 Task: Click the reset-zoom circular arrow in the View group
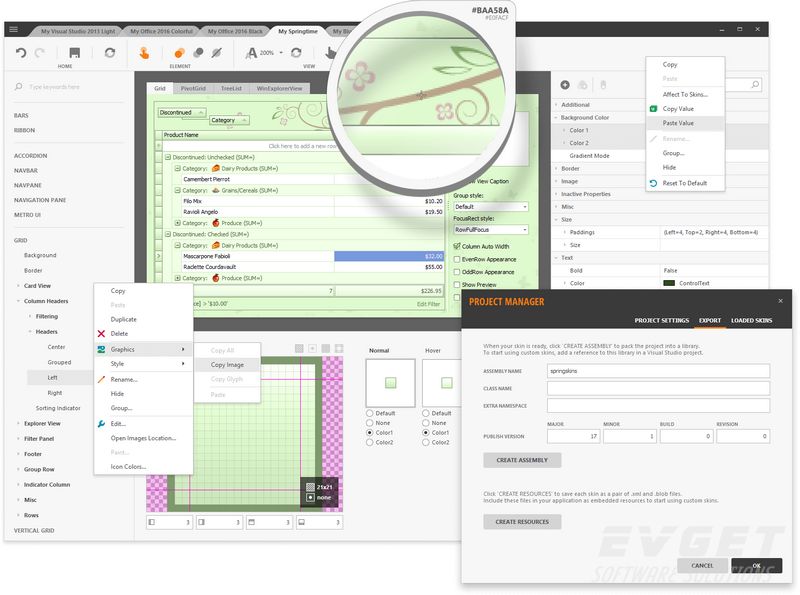click(x=296, y=53)
